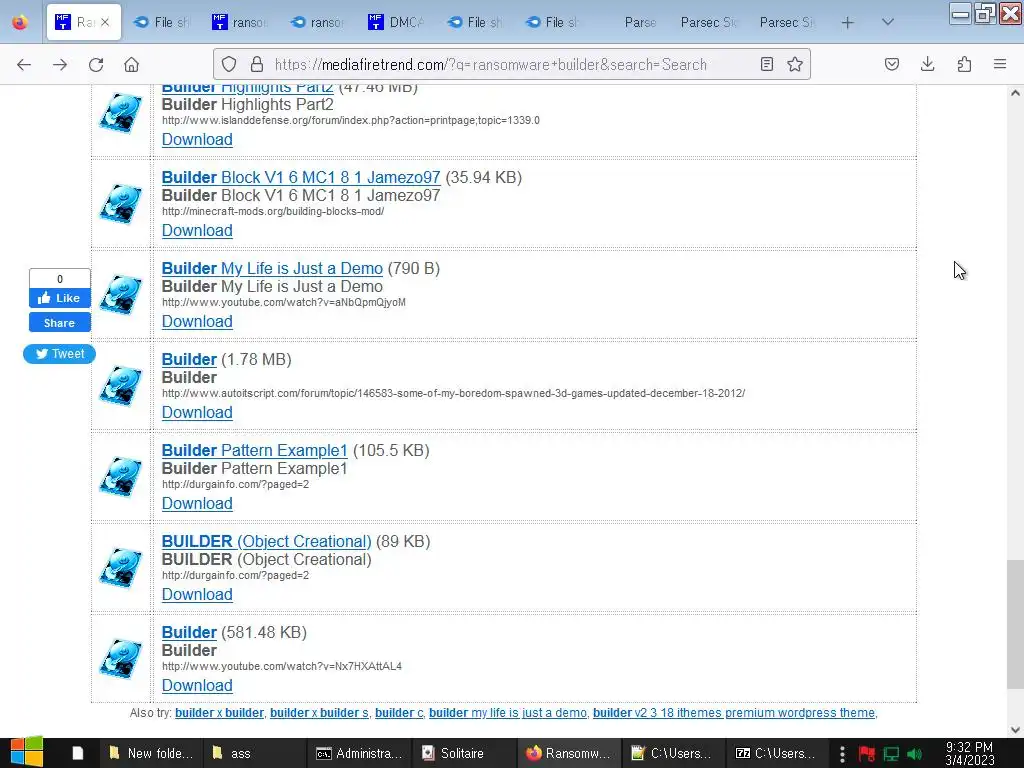The height and width of the screenshot is (768, 1024).
Task: Click the forward navigation arrow
Action: tap(60, 64)
